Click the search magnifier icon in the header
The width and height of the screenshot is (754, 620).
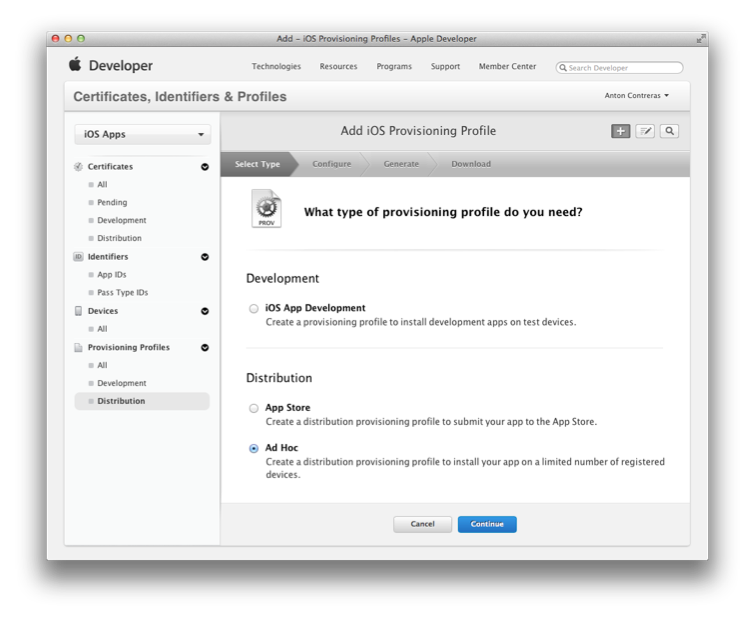click(670, 131)
